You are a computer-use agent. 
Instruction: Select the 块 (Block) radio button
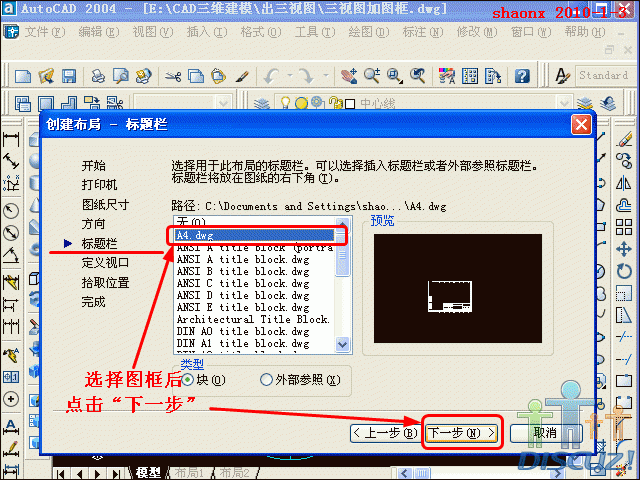(187, 380)
